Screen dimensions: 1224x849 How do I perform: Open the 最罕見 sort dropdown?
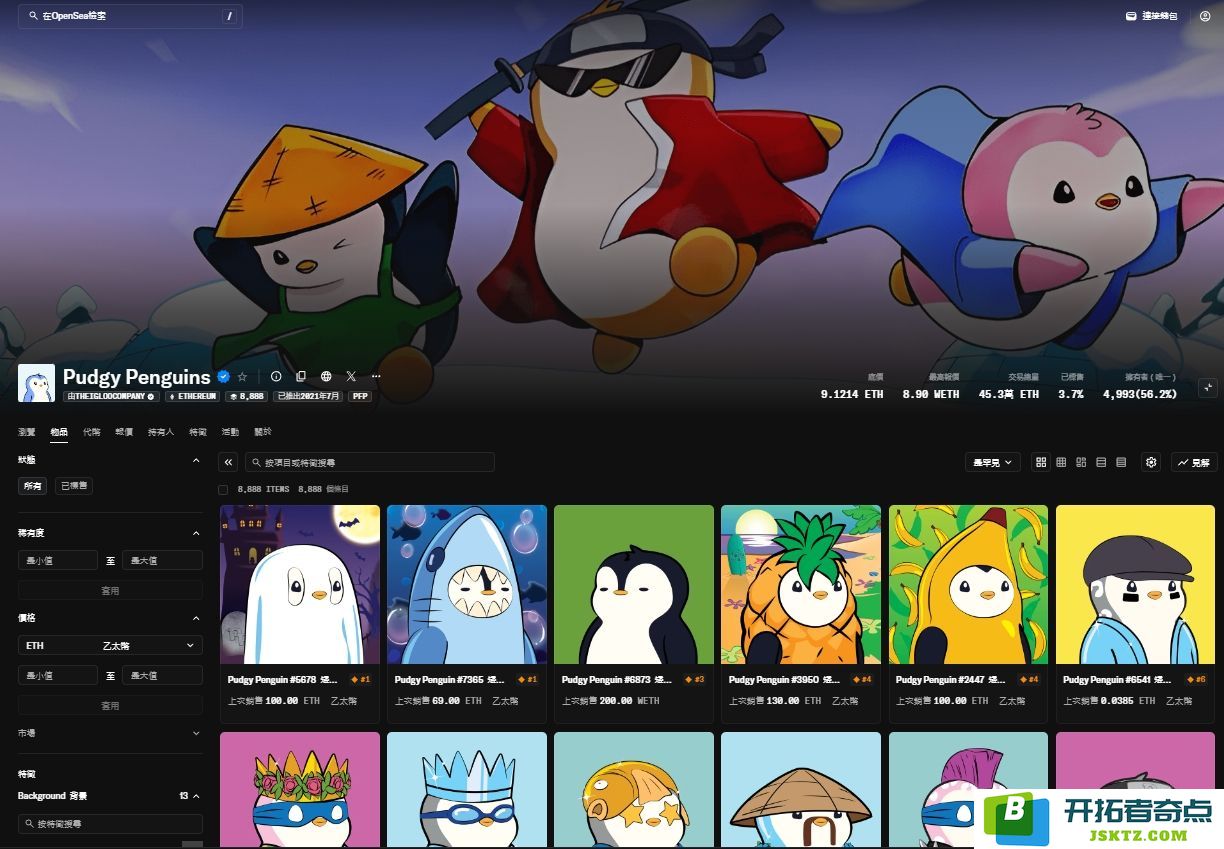(993, 462)
